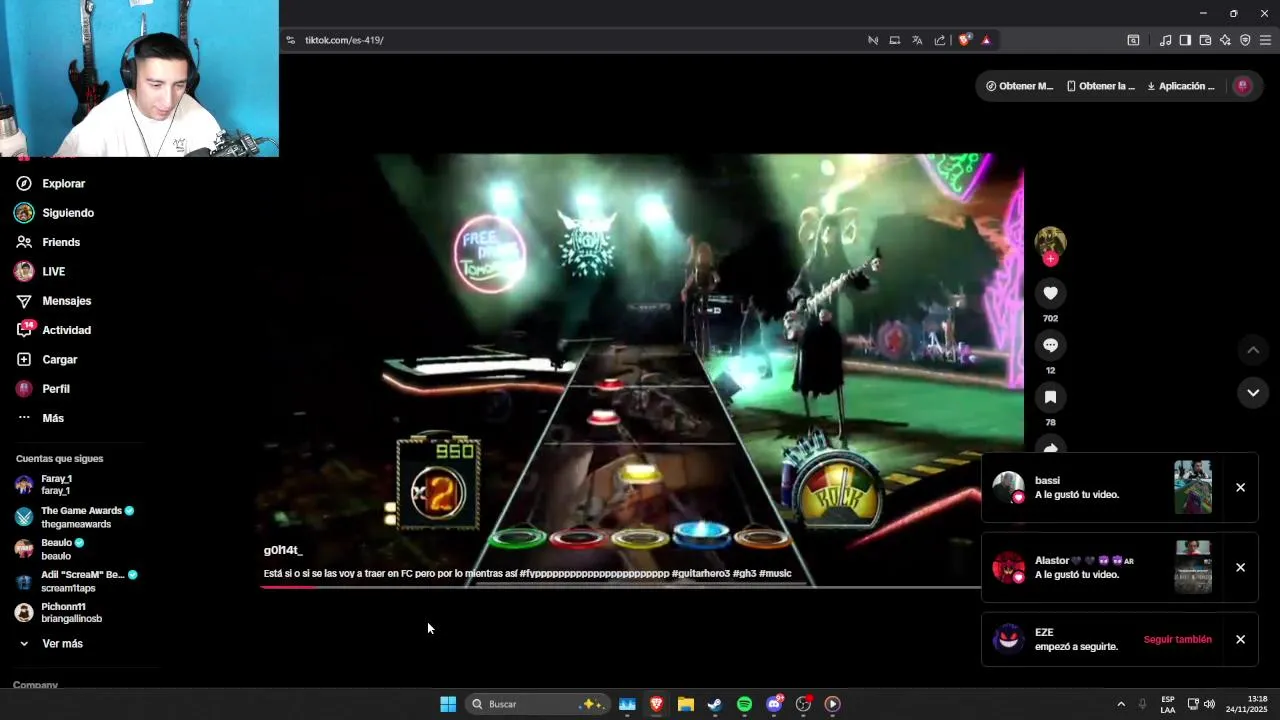The width and height of the screenshot is (1280, 720).
Task: Dismiss the bassi like notification
Action: point(1240,488)
